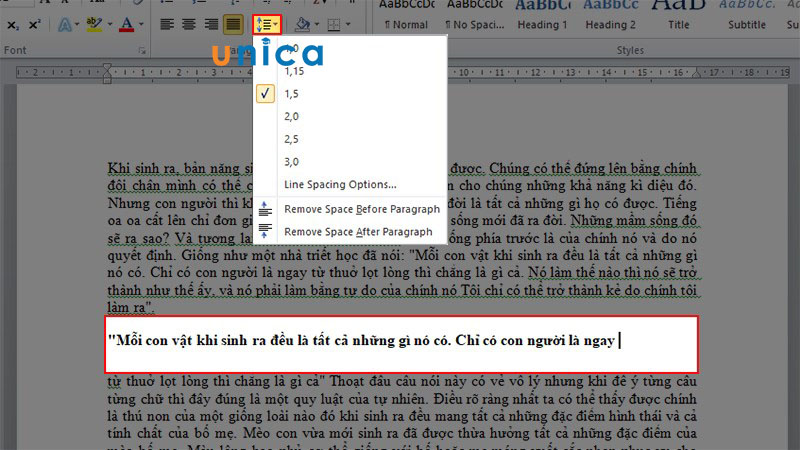Apply the Title style

coord(679,16)
